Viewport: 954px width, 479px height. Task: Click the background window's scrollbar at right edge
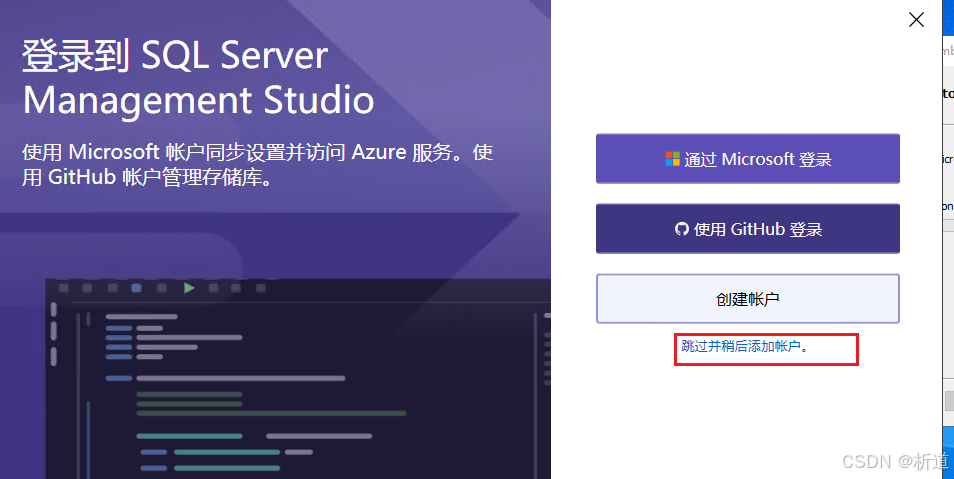(948, 400)
